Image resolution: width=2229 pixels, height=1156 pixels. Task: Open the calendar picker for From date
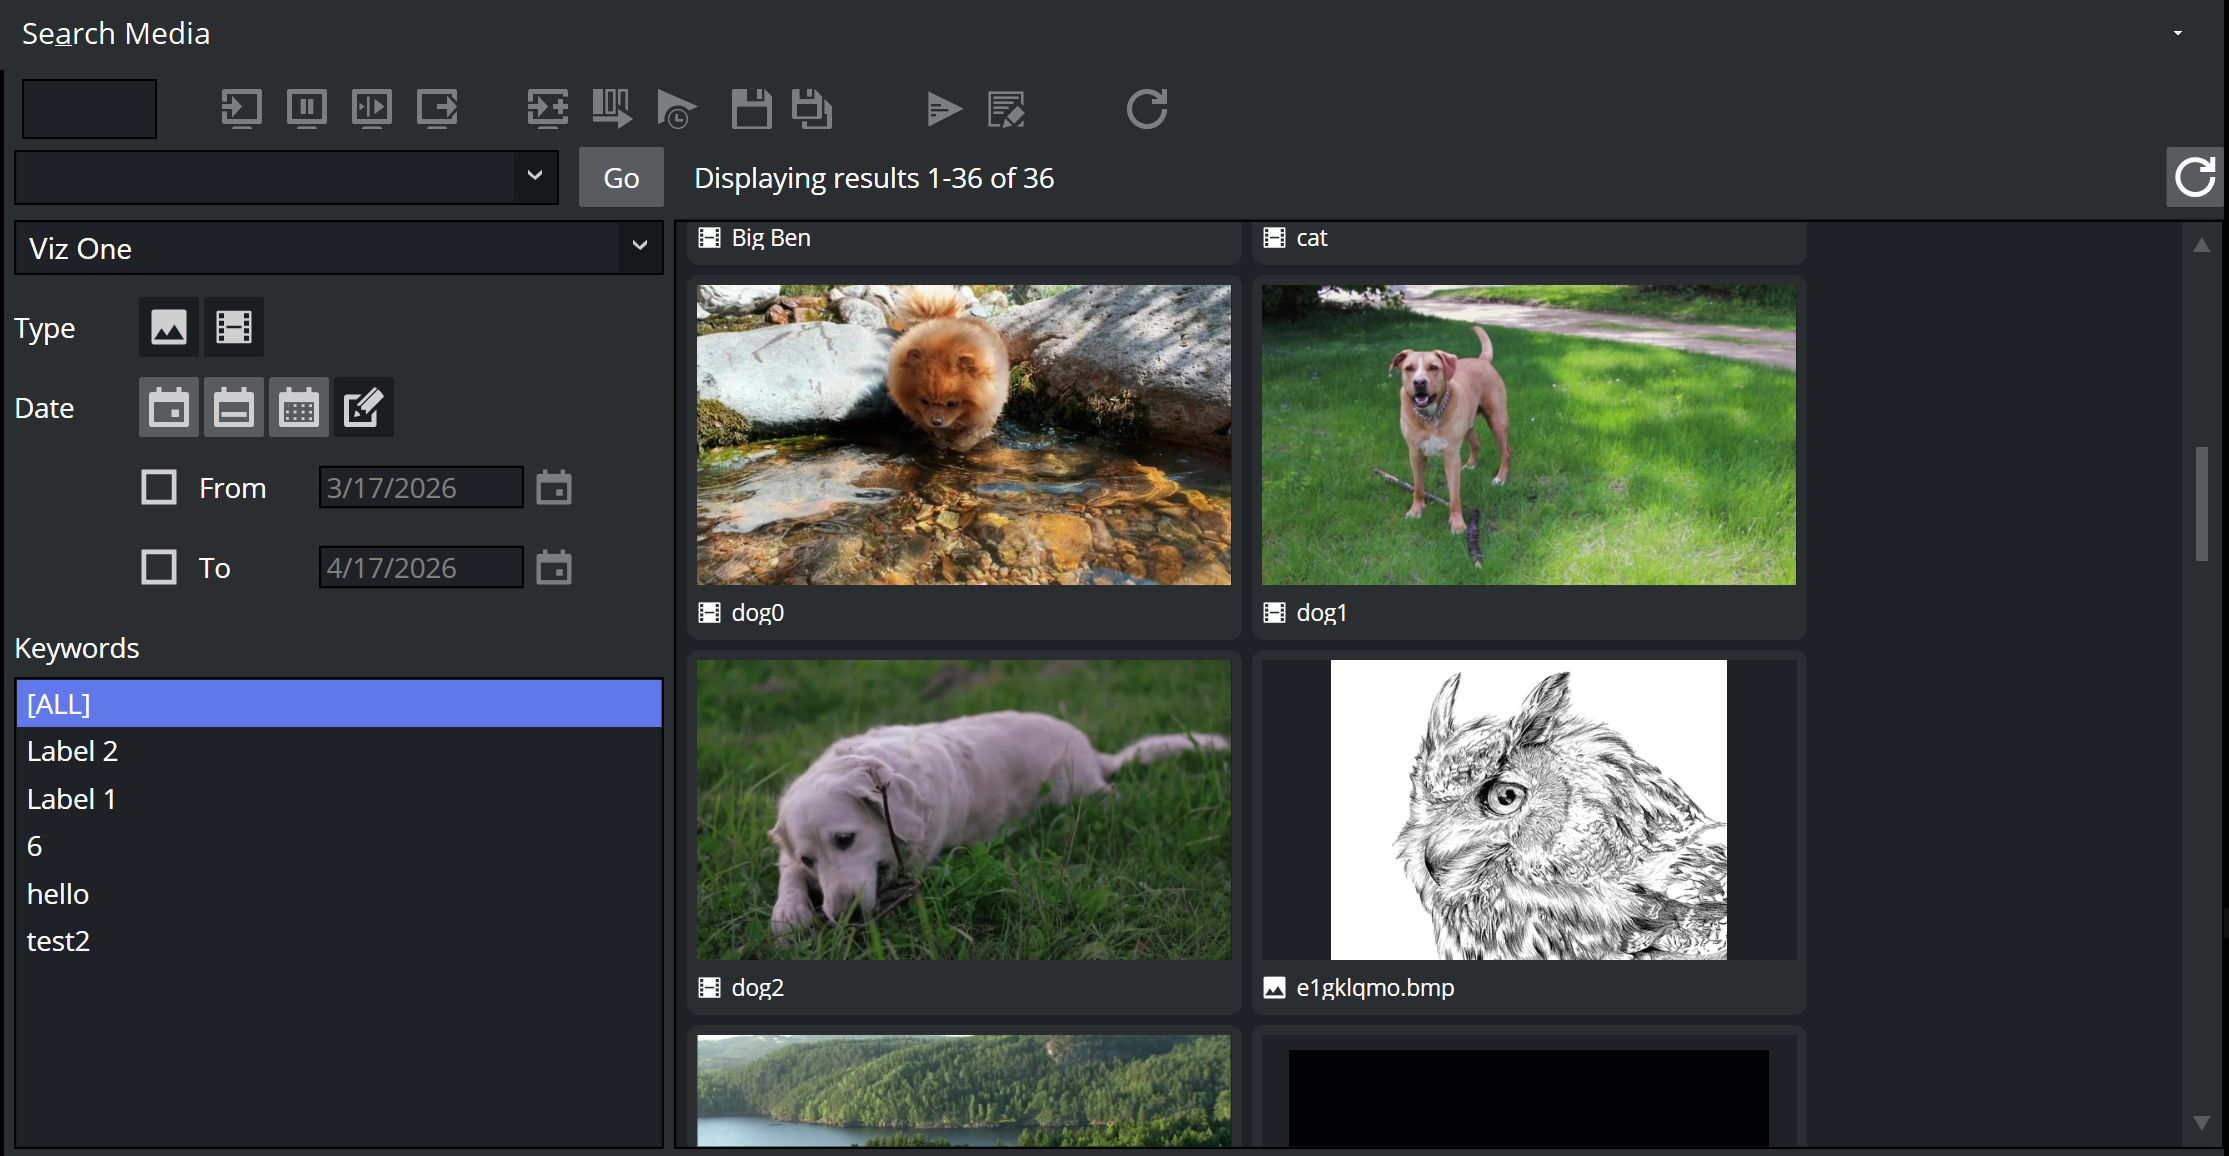554,487
